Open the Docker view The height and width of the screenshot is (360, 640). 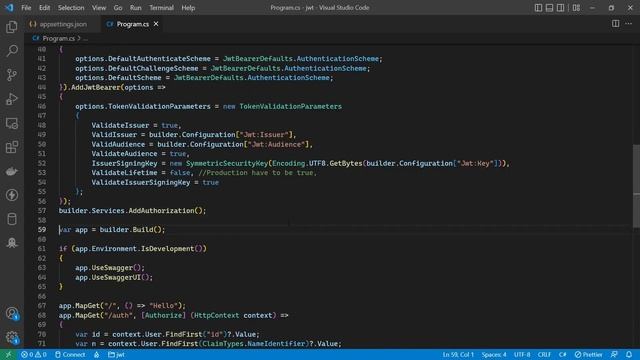12,171
